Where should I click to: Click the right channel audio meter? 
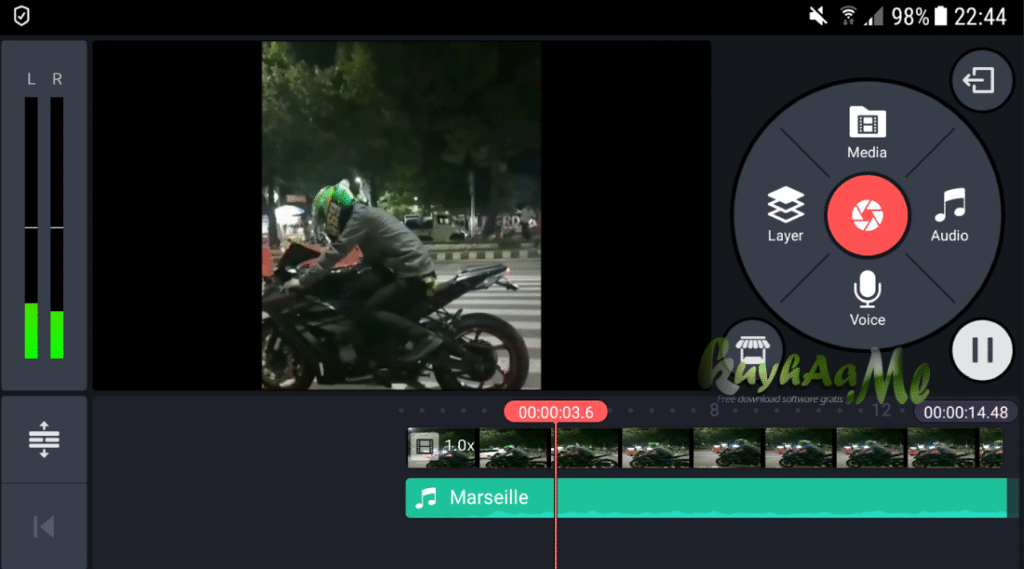pyautogui.click(x=57, y=228)
